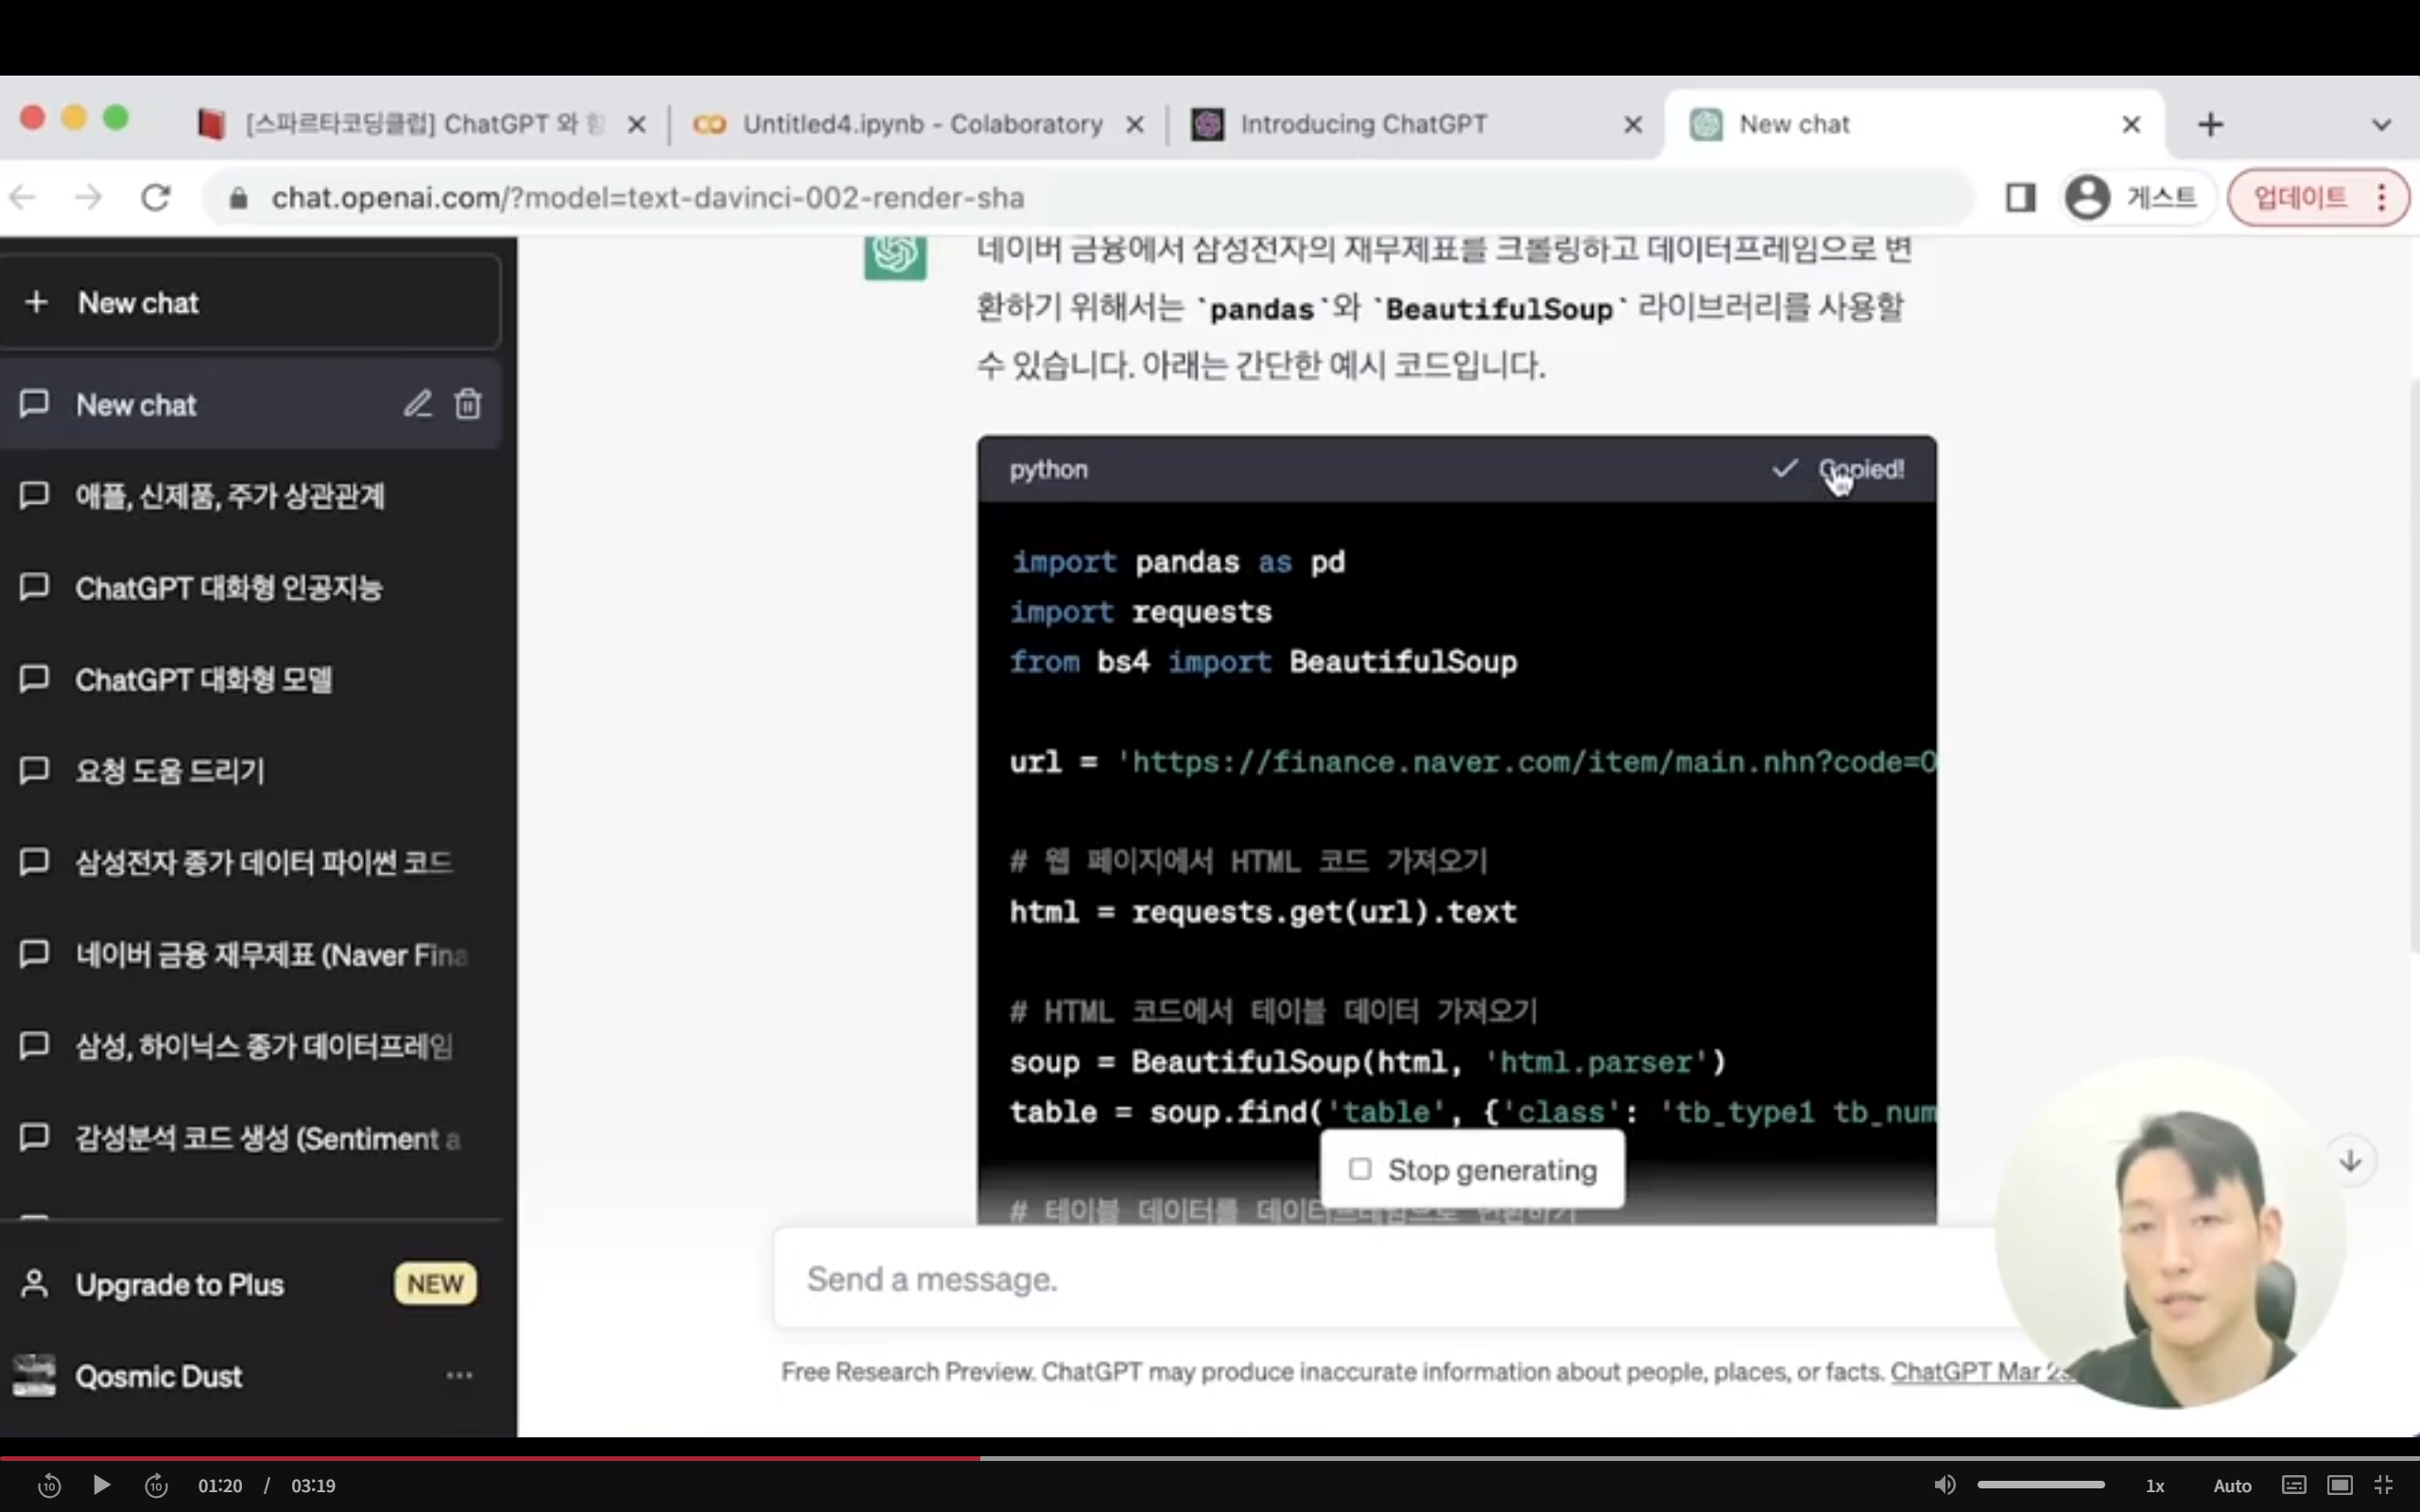
Task: Close the Untitled4.ipynb Colaboratory tab
Action: tap(1135, 125)
